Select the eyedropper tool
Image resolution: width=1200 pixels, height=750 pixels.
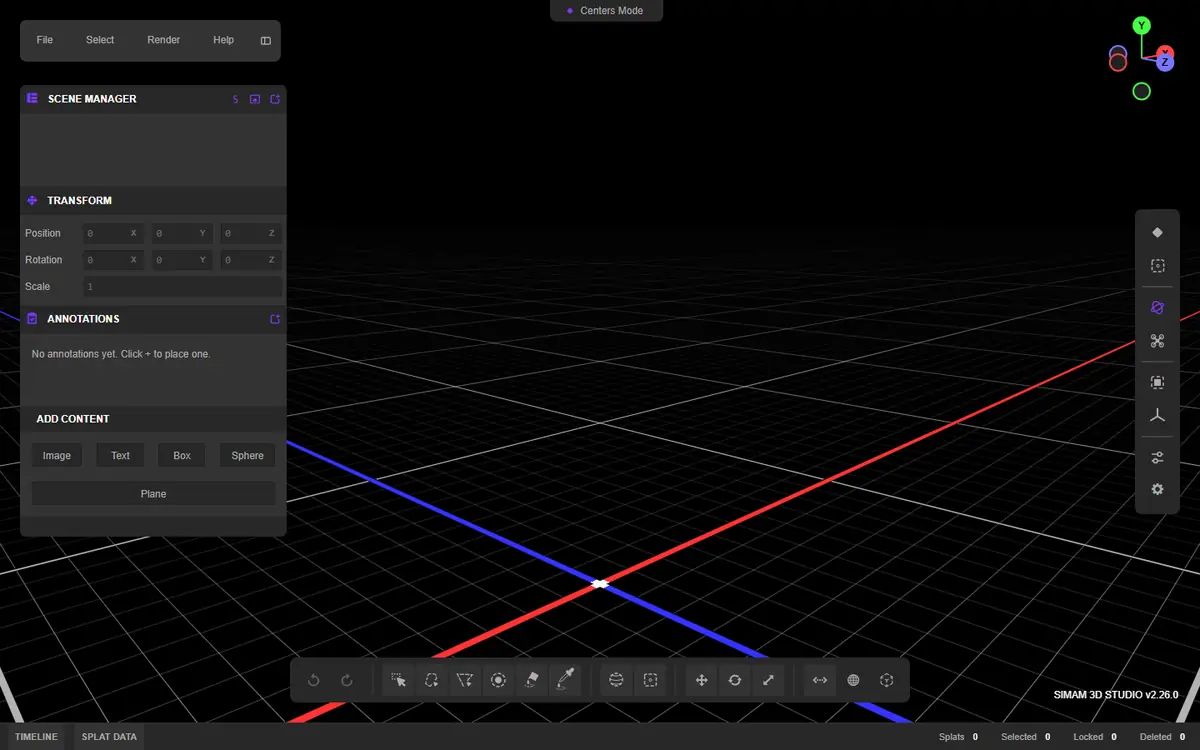(565, 680)
